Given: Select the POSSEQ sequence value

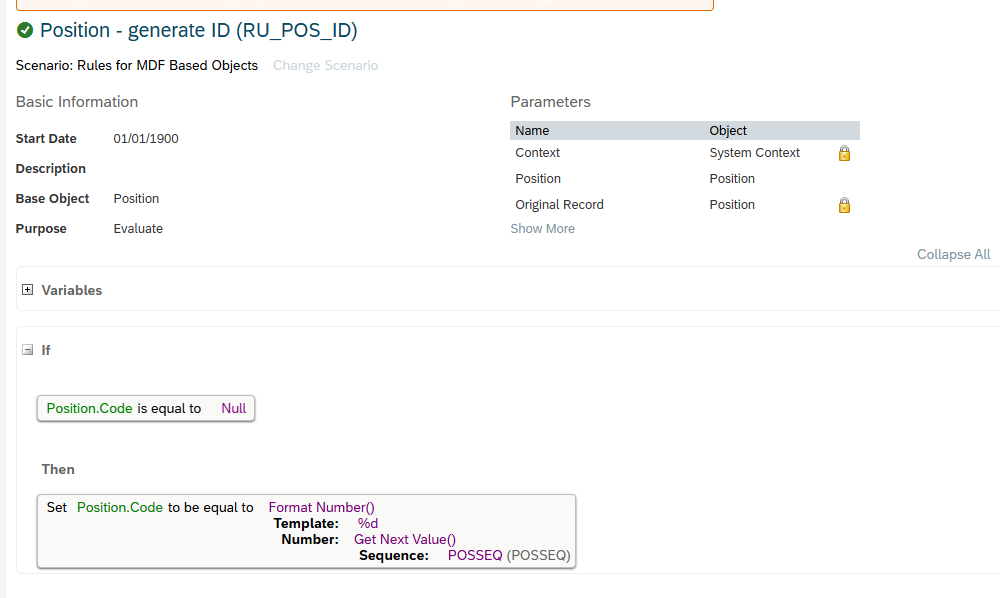Looking at the screenshot, I should (475, 555).
